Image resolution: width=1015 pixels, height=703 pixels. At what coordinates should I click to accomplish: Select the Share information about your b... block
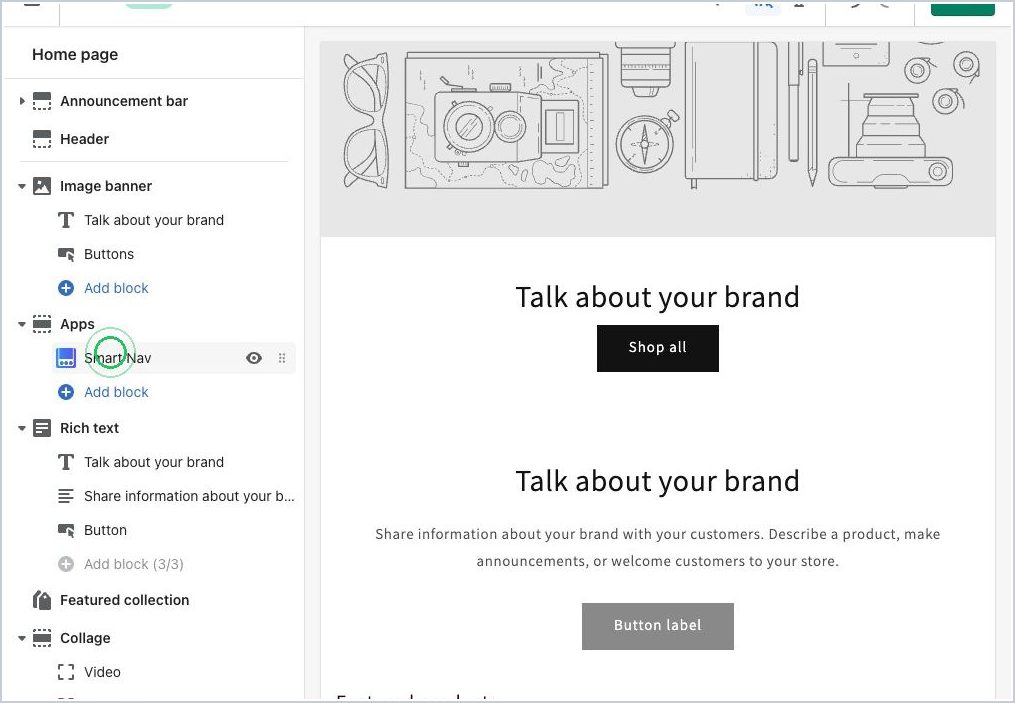click(189, 497)
